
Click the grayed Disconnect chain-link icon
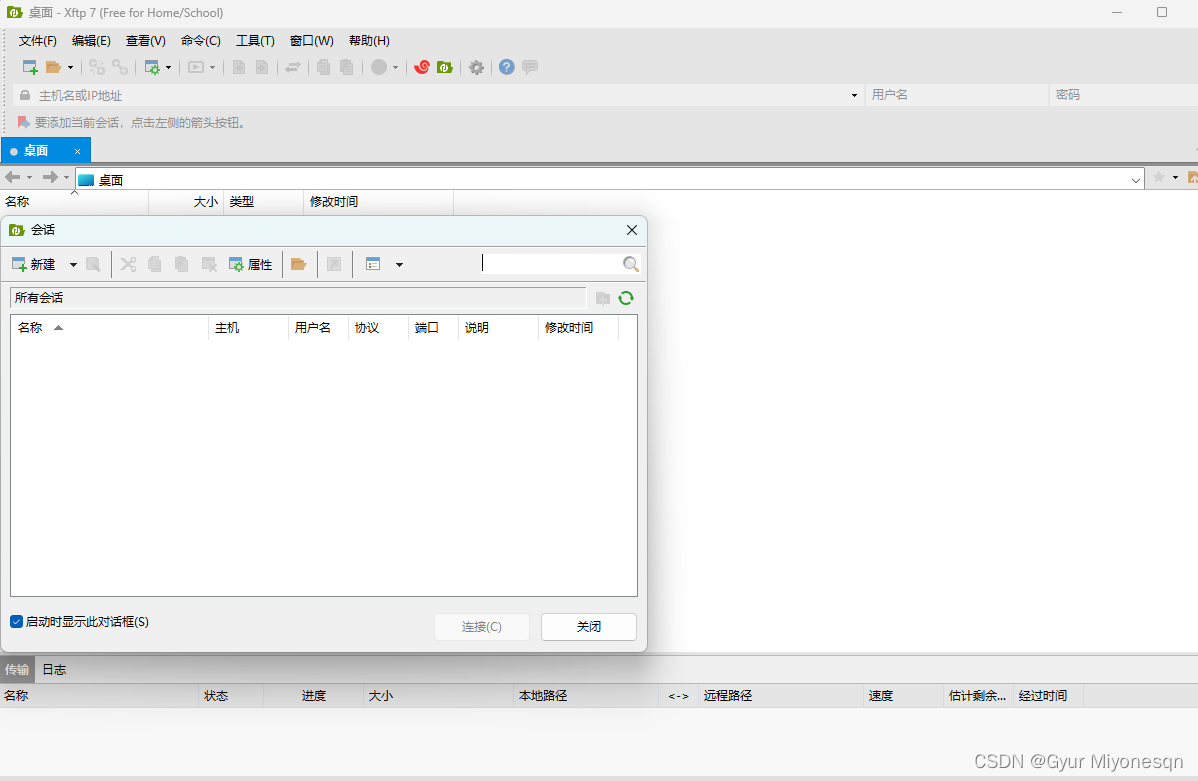(x=120, y=67)
